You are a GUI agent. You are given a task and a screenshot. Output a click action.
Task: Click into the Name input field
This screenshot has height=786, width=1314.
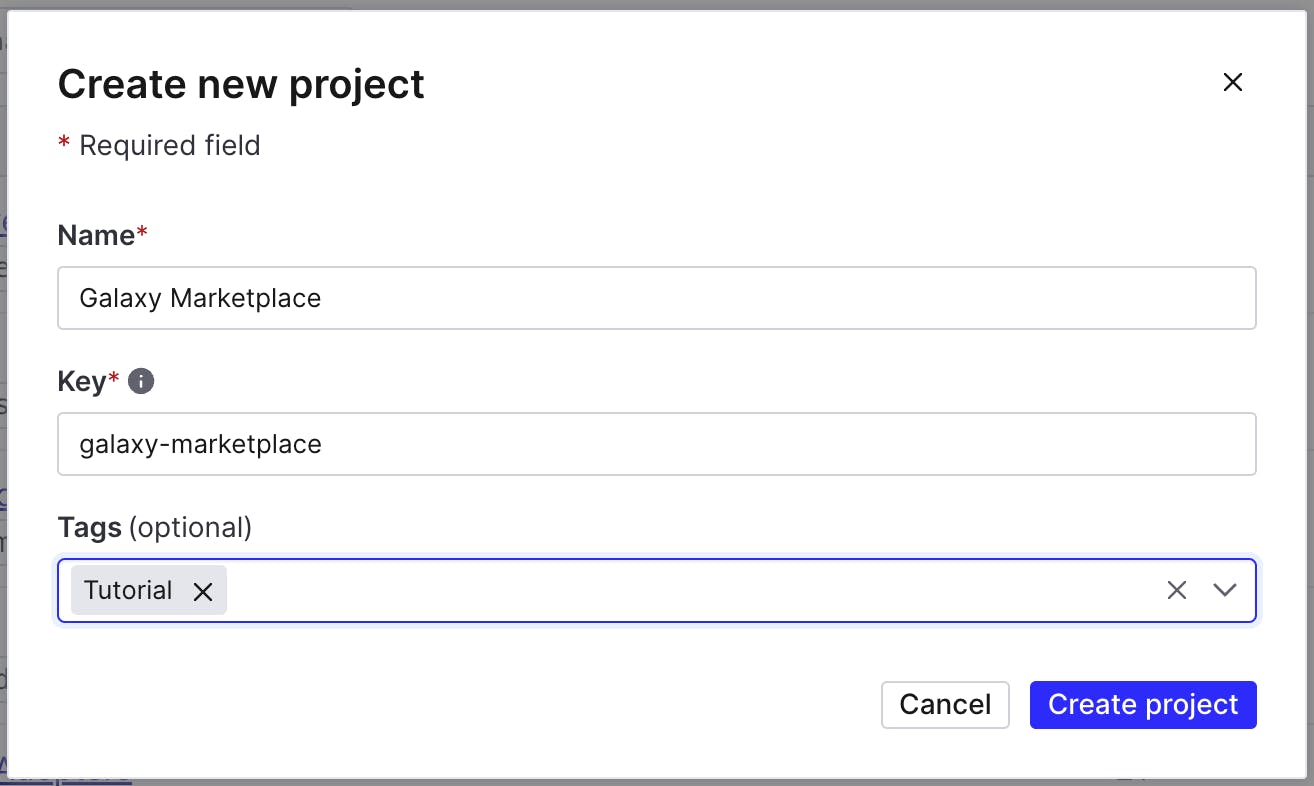click(x=656, y=298)
